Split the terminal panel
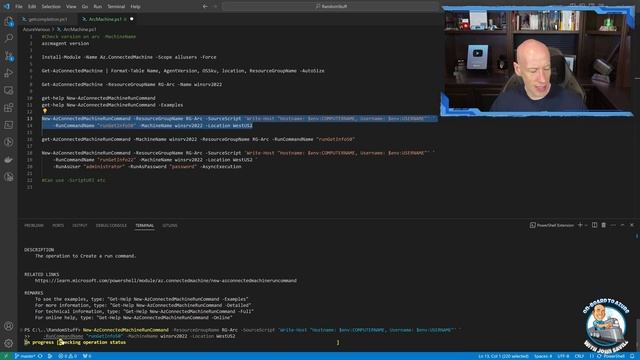This screenshot has width=640, height=360. [594, 225]
